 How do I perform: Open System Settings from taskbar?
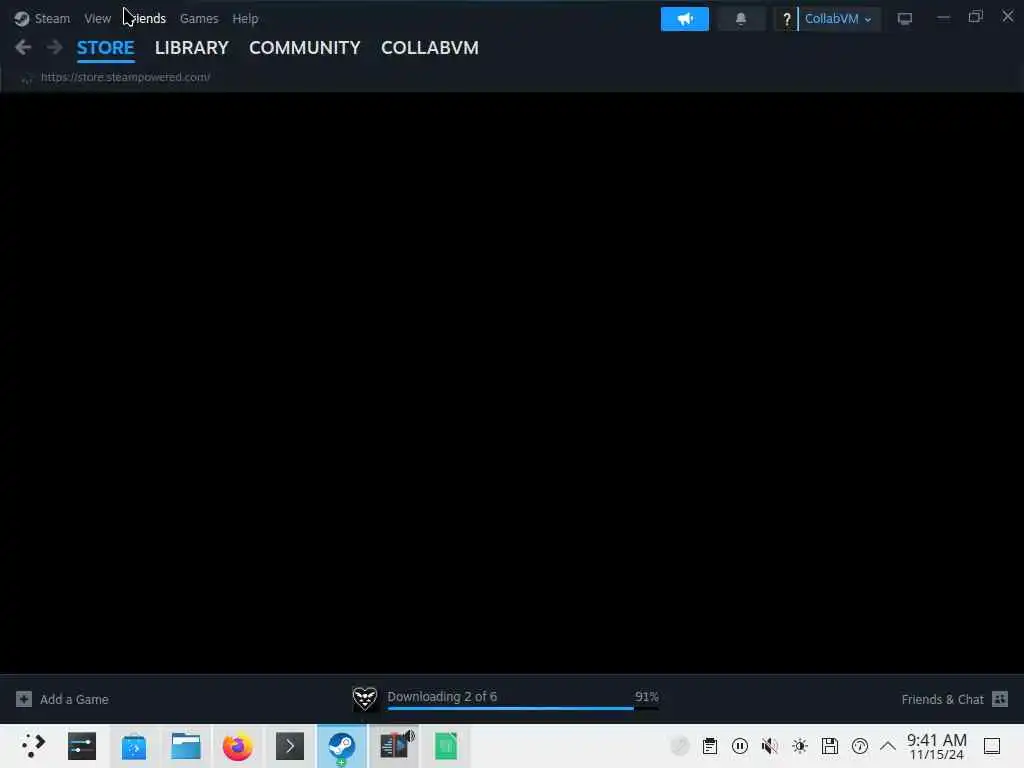click(x=82, y=746)
